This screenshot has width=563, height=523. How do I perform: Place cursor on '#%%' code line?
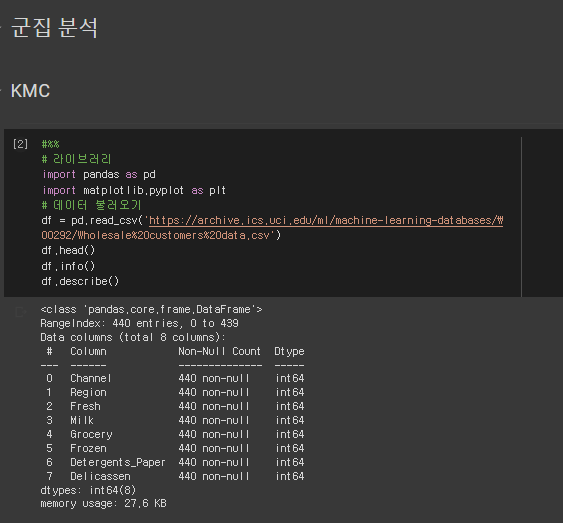click(x=50, y=144)
